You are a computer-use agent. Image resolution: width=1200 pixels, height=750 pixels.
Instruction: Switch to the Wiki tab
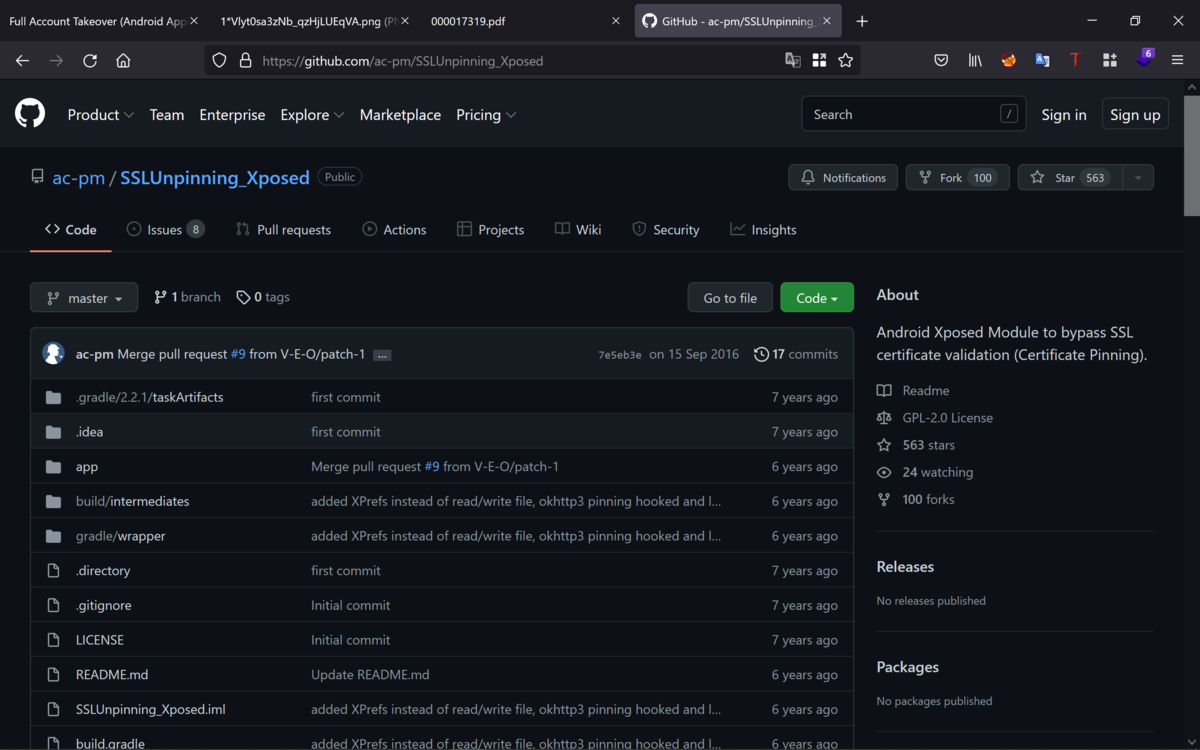pos(578,230)
